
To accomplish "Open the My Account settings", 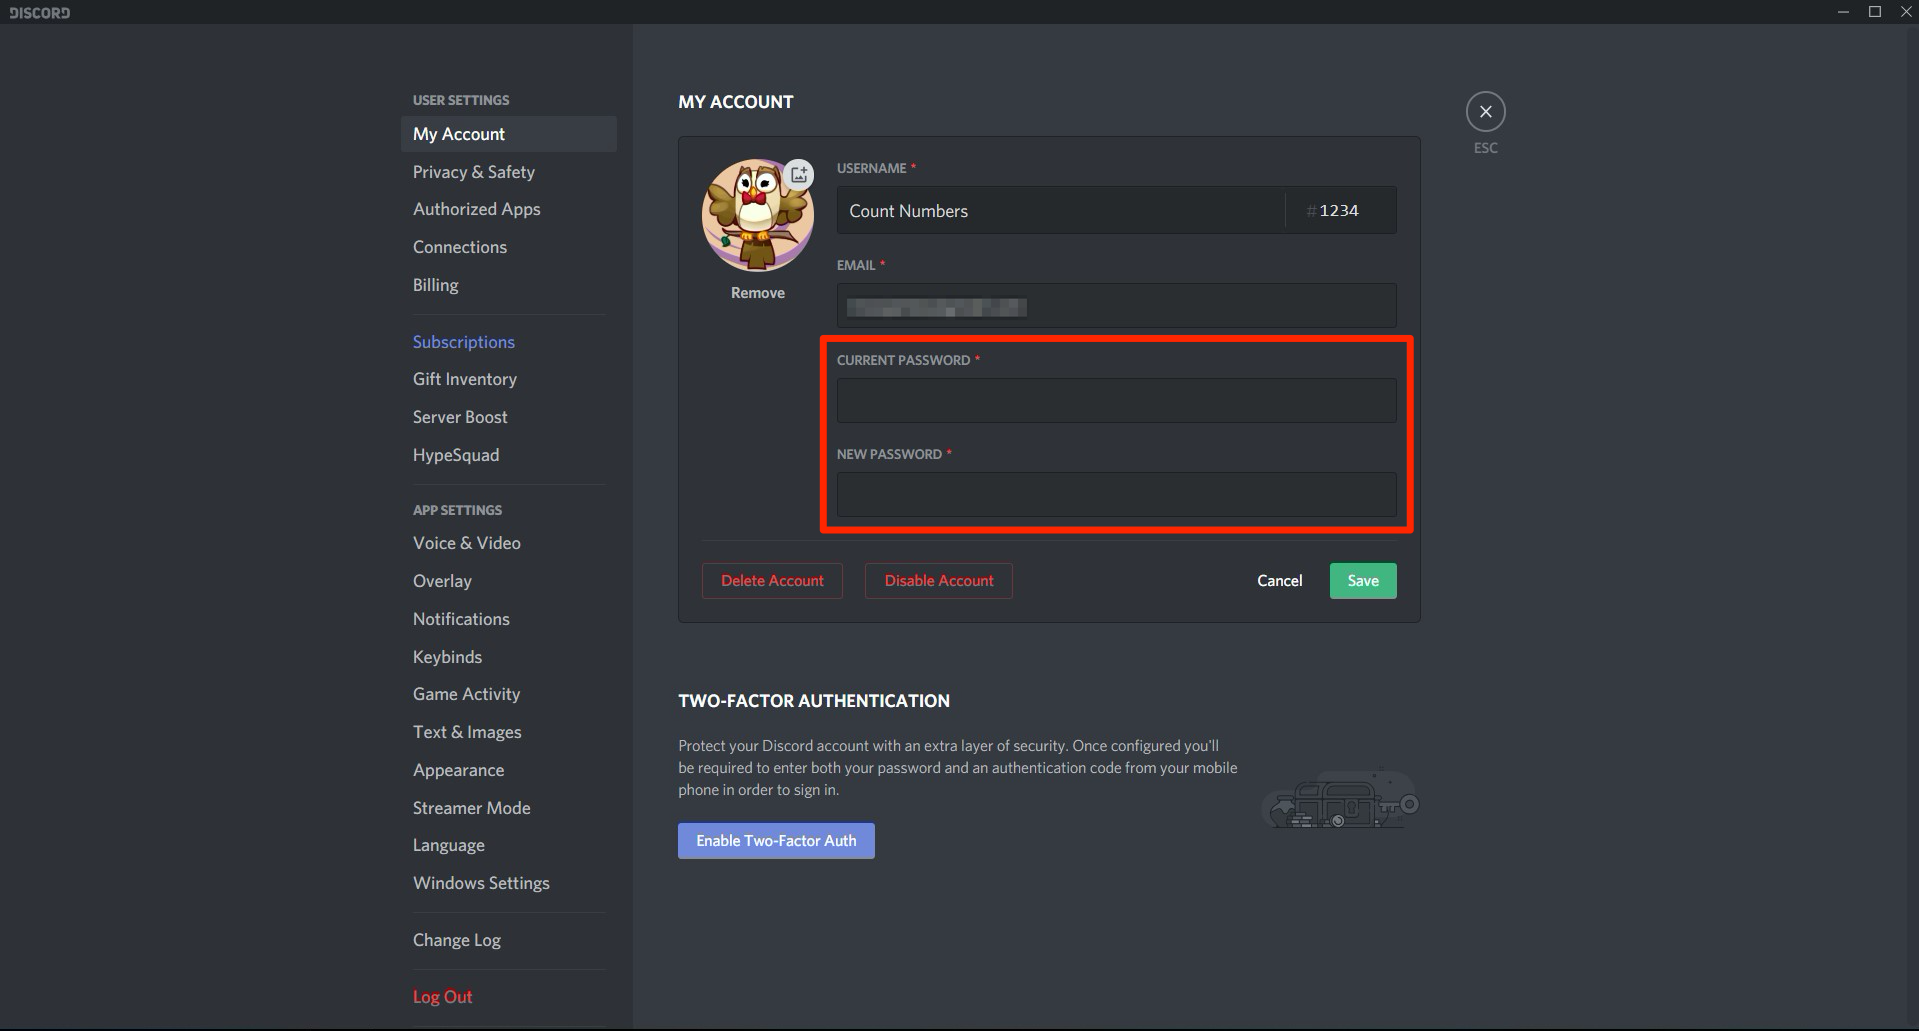I will [509, 134].
